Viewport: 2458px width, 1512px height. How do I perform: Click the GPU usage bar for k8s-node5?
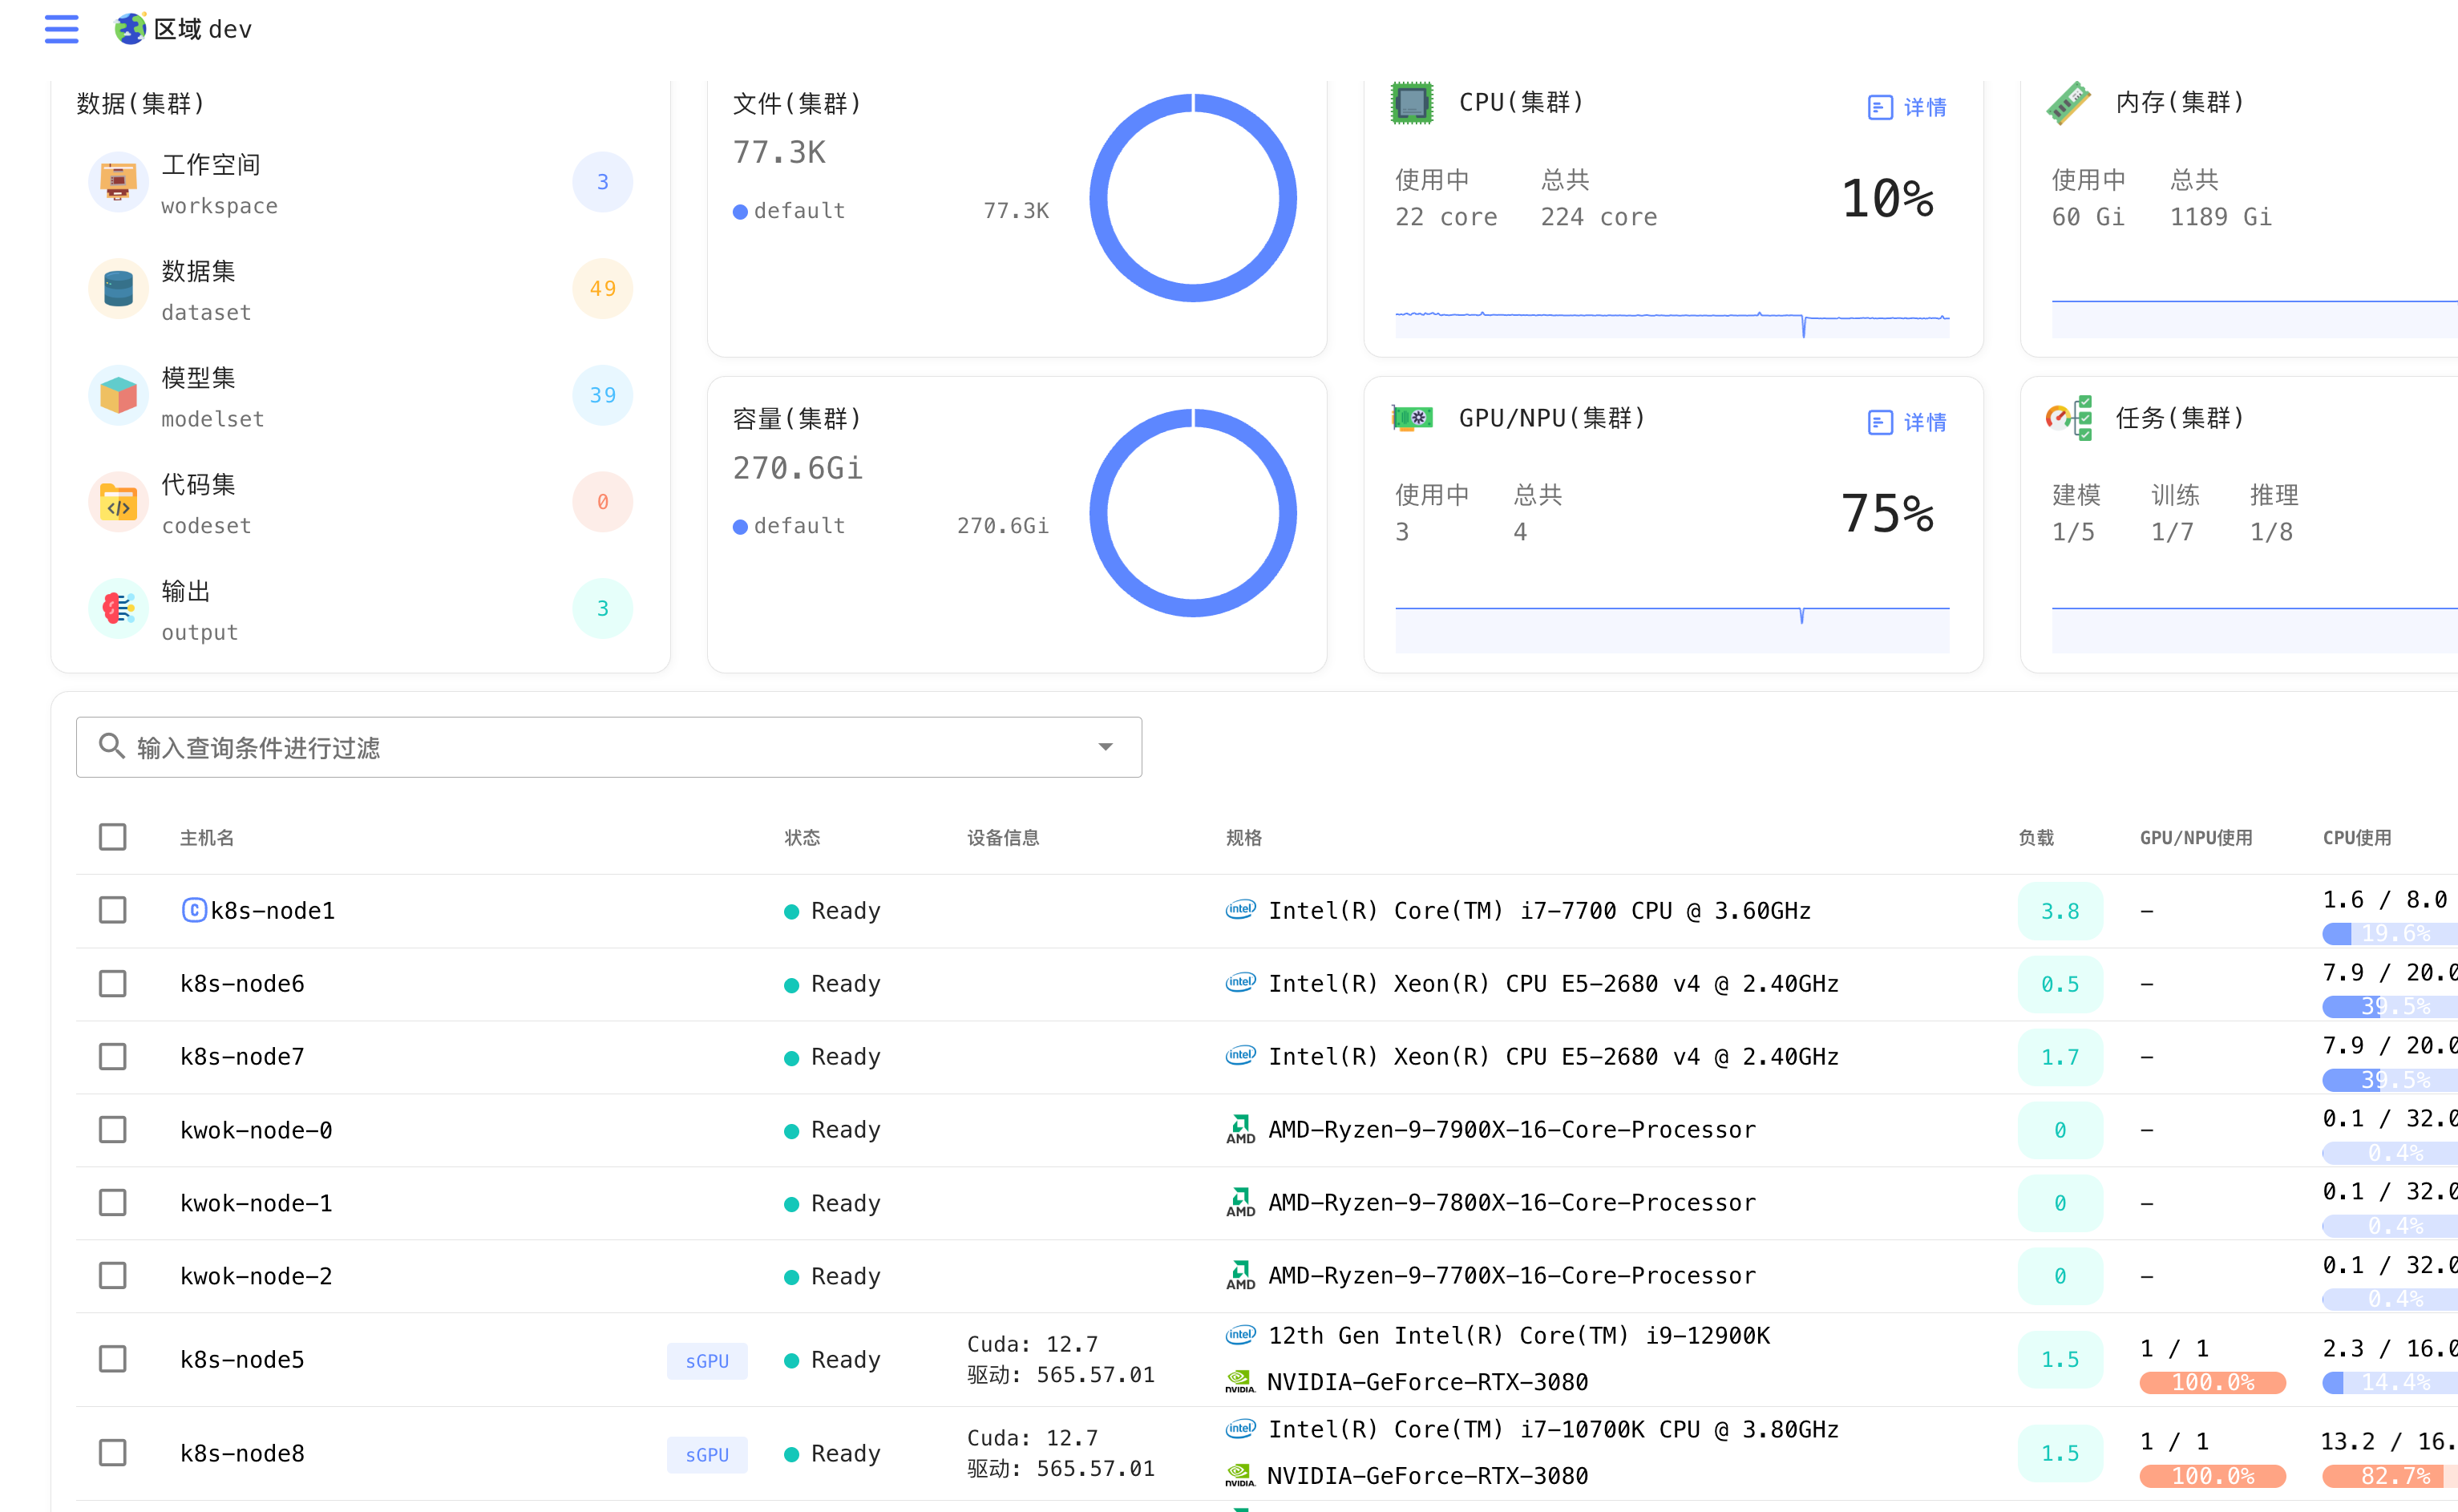click(2212, 1382)
